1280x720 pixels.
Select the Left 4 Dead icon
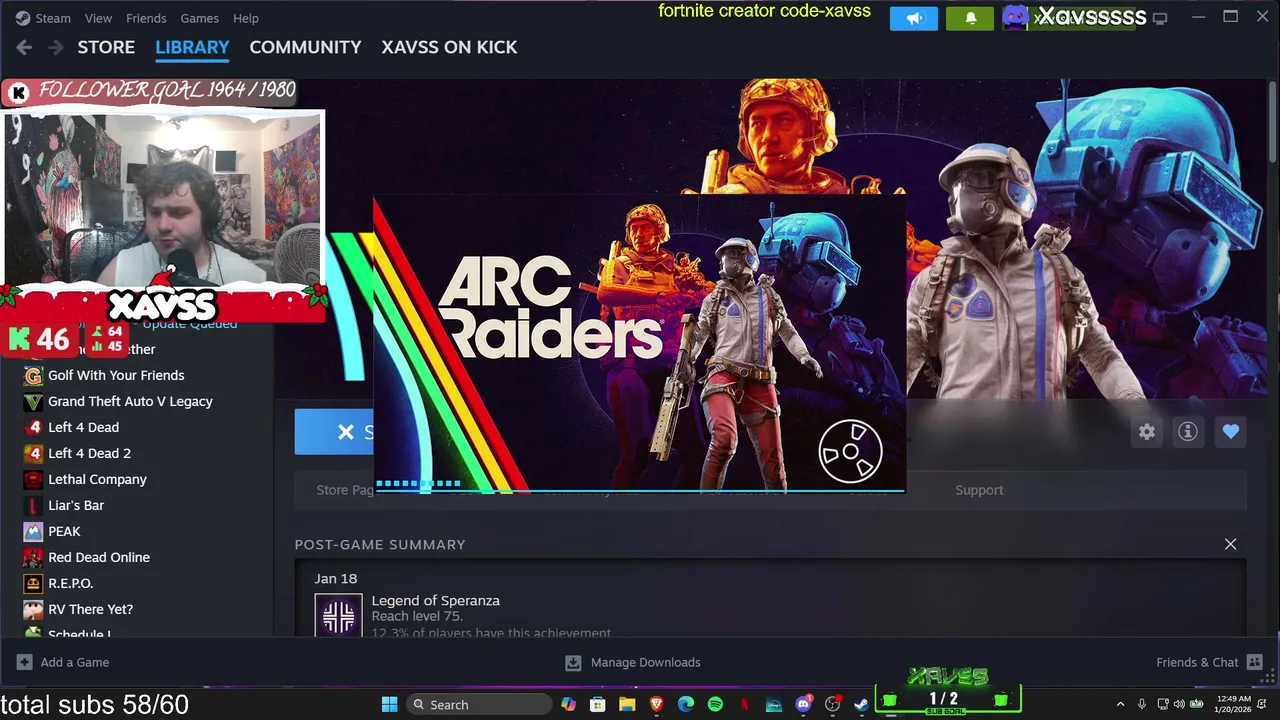33,427
